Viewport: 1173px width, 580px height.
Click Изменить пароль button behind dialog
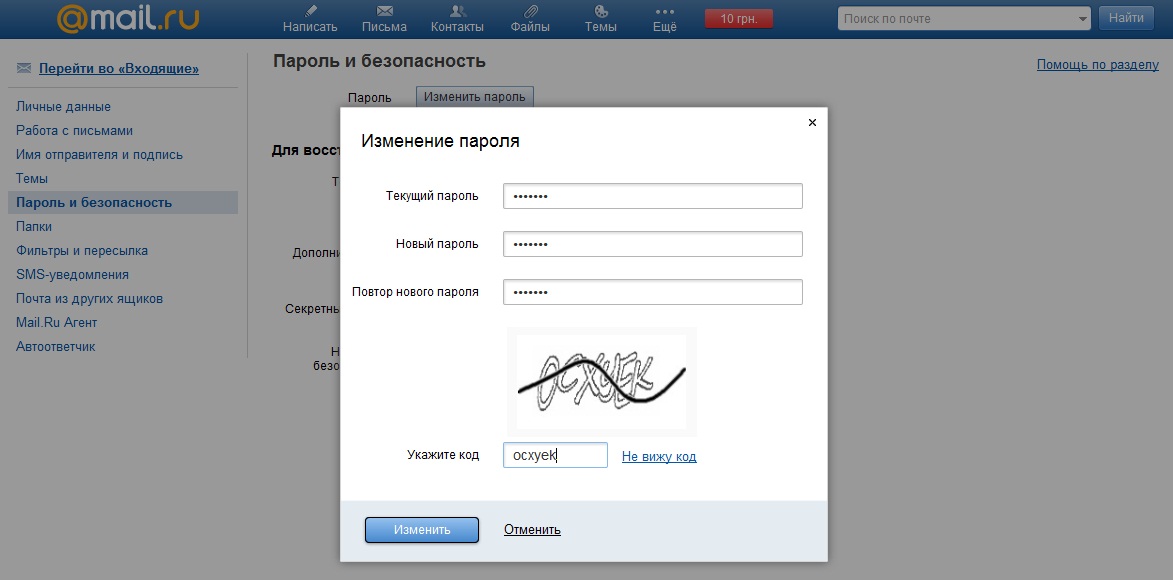[475, 97]
